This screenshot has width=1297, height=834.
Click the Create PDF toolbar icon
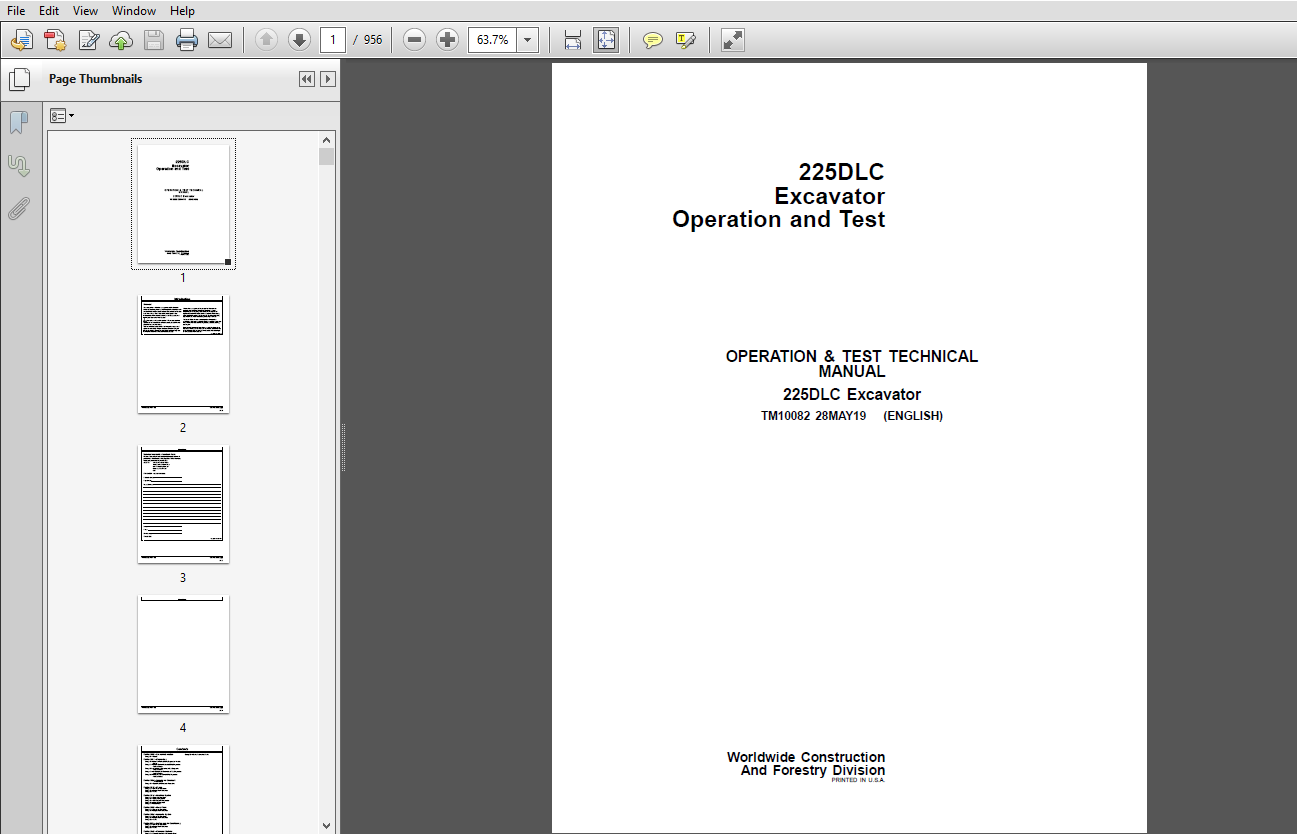click(55, 40)
